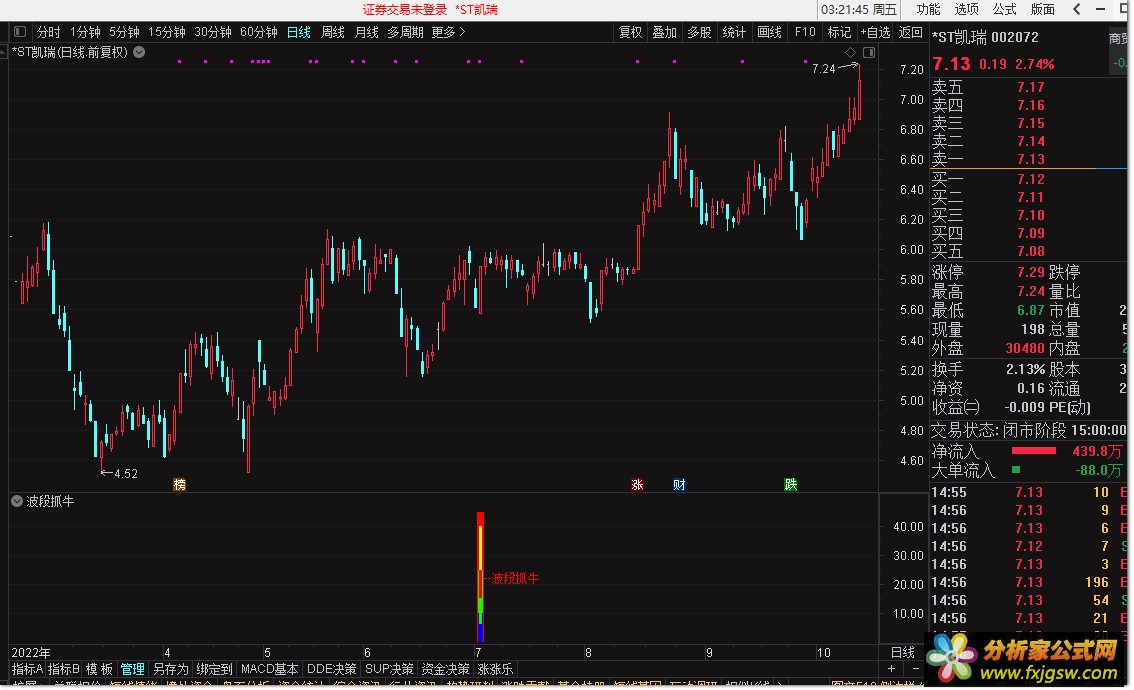Switch to the 60分钟 period
The width and height of the screenshot is (1134, 690).
tap(259, 32)
